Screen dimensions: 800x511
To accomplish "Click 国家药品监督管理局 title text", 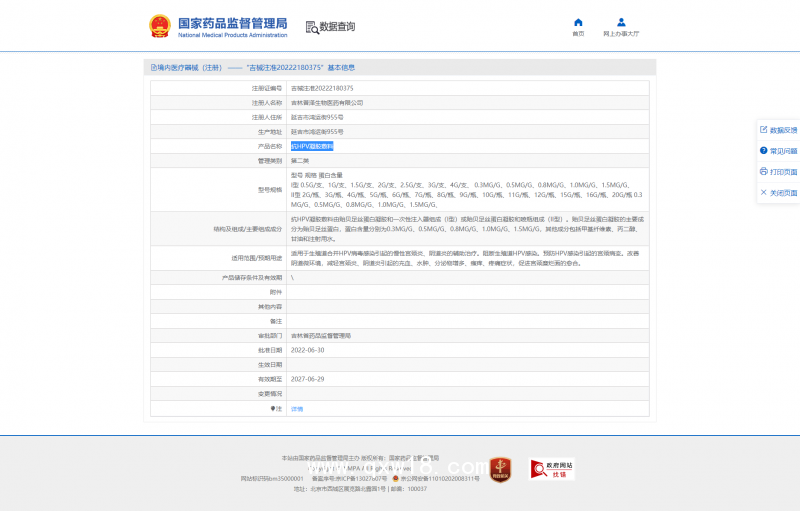I will point(233,23).
